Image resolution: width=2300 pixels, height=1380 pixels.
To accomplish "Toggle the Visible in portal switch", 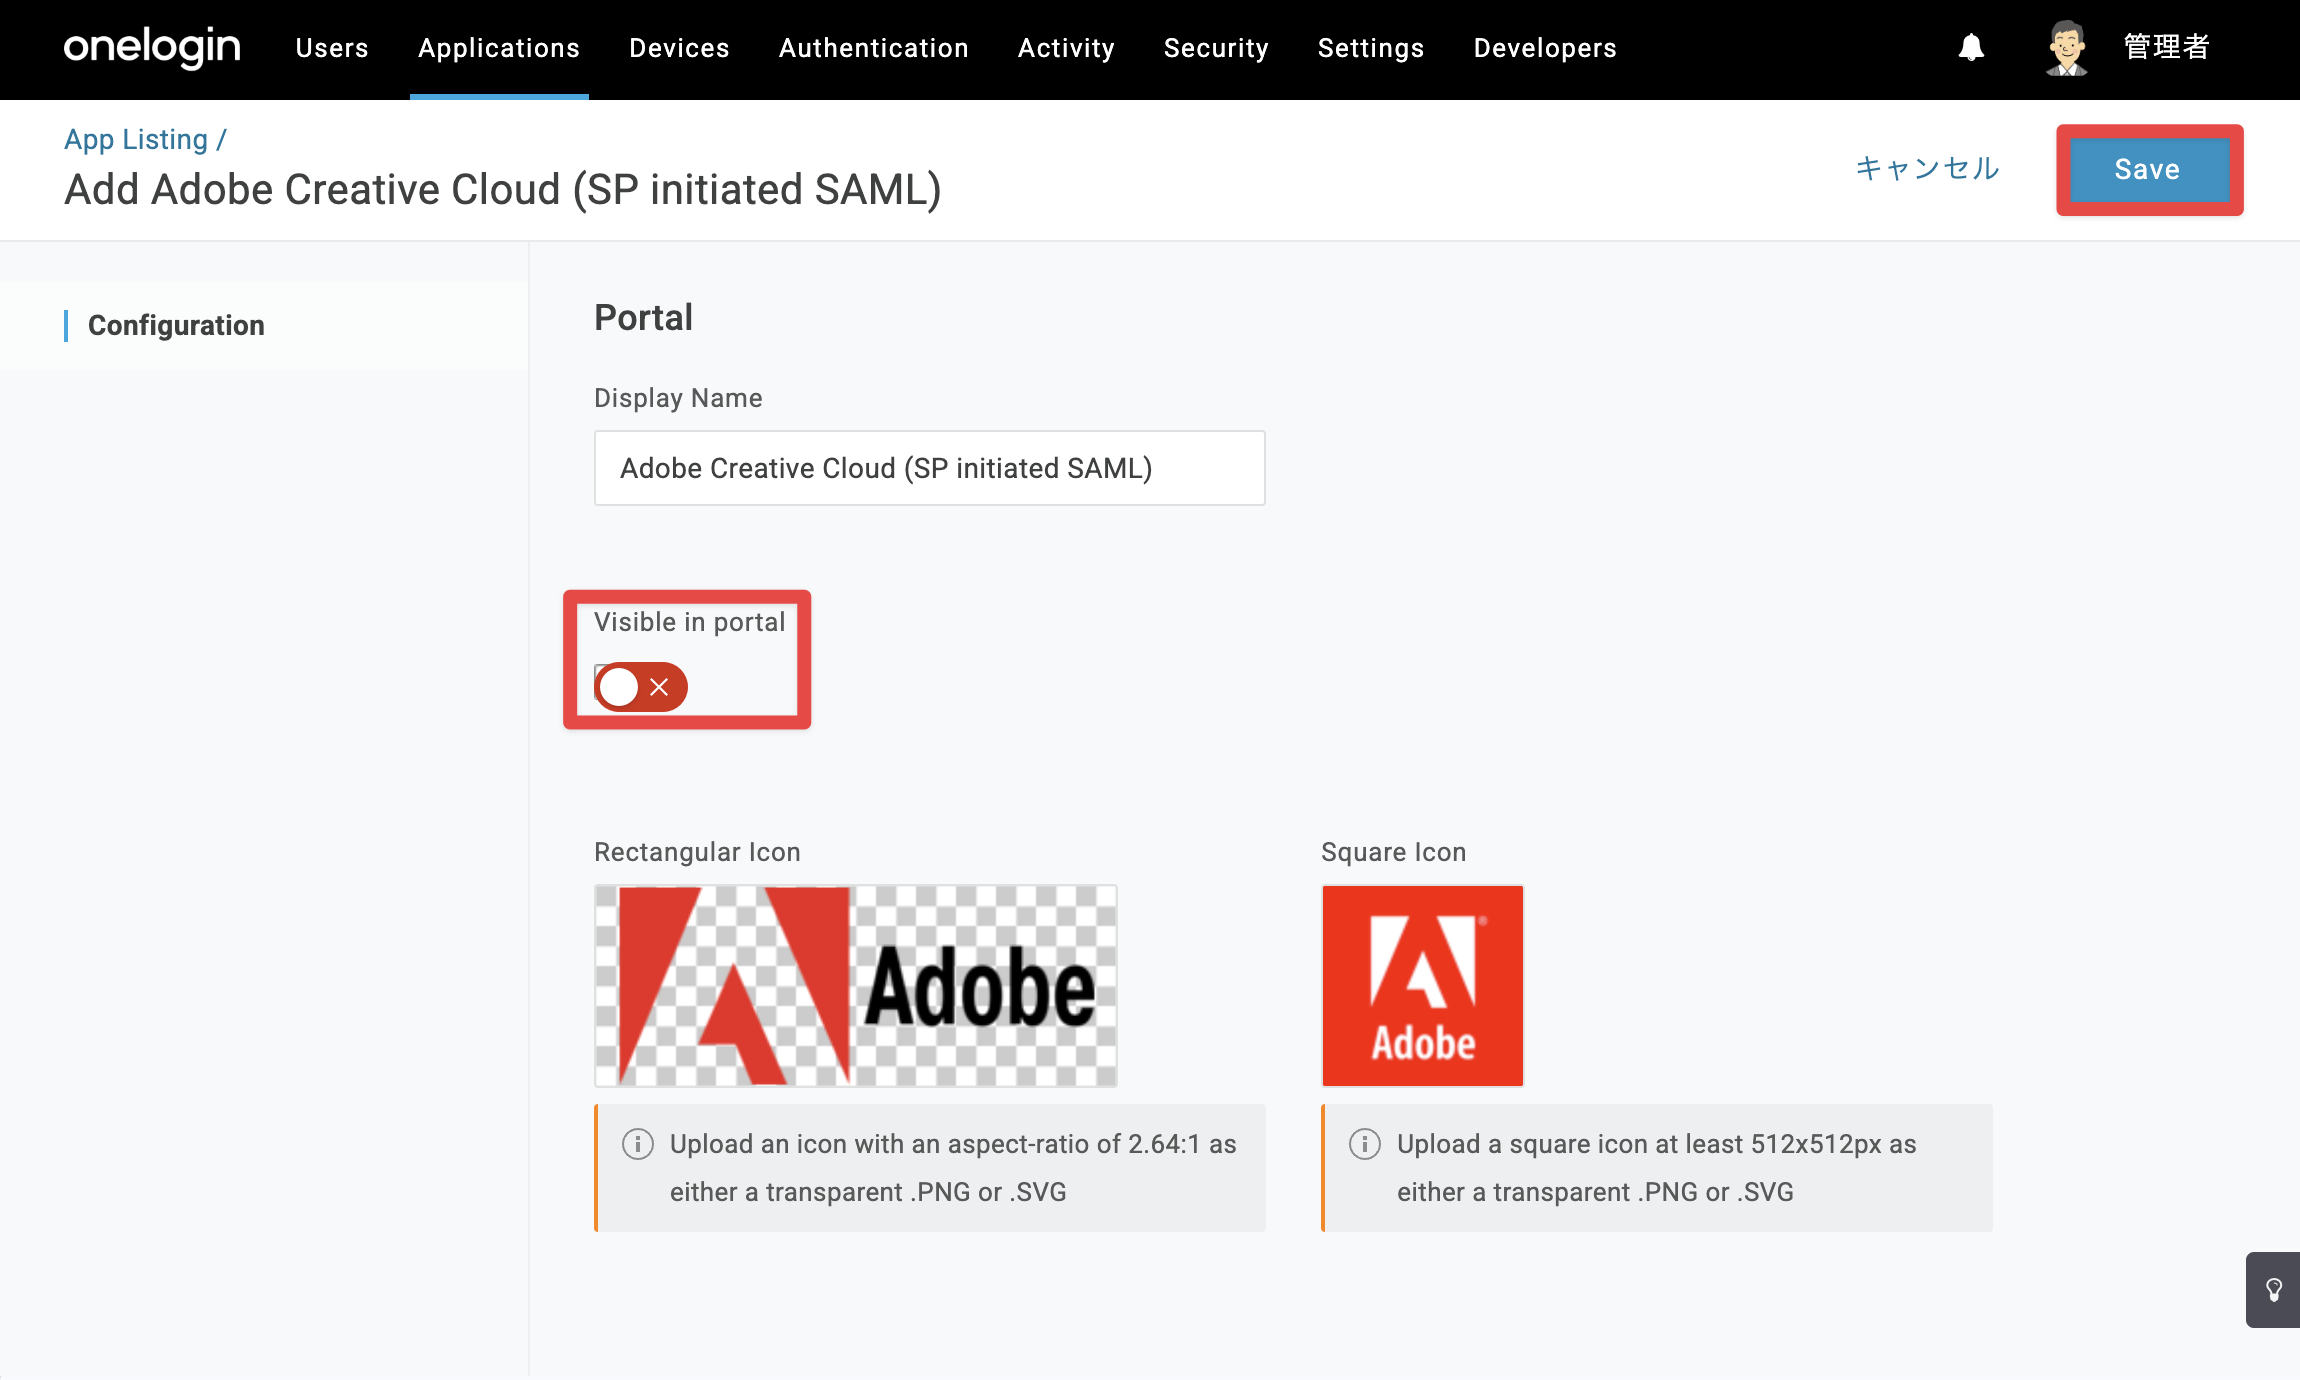I will [641, 687].
